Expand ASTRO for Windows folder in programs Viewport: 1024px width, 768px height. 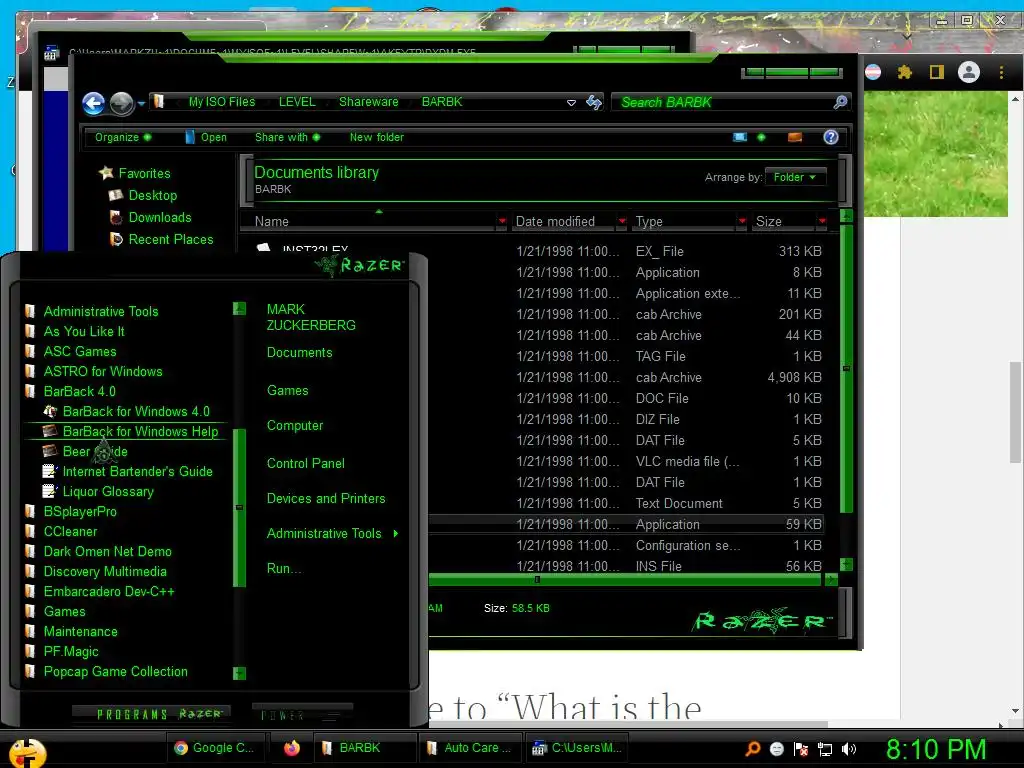[103, 372]
